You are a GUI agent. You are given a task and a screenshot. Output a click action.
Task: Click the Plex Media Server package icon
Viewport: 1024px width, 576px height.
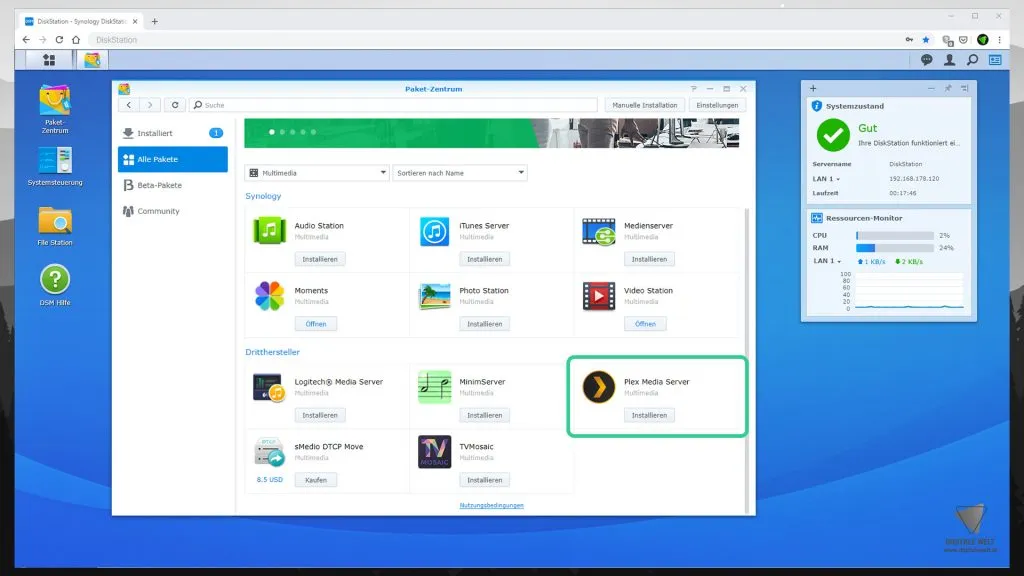tap(599, 387)
